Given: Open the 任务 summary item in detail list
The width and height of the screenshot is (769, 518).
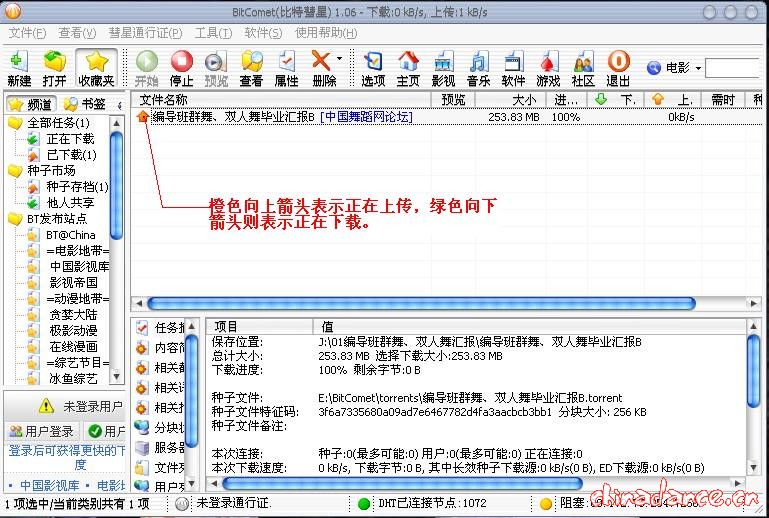Looking at the screenshot, I should click(161, 328).
